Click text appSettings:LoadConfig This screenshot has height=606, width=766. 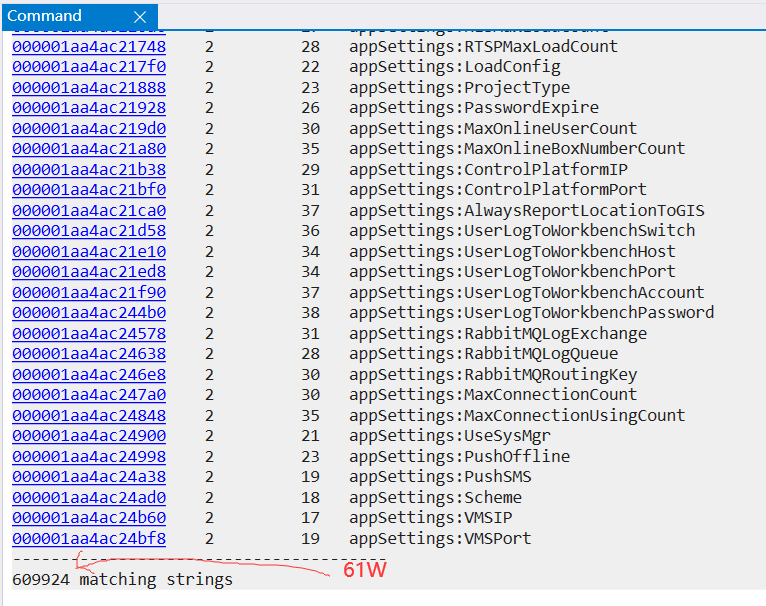455,66
